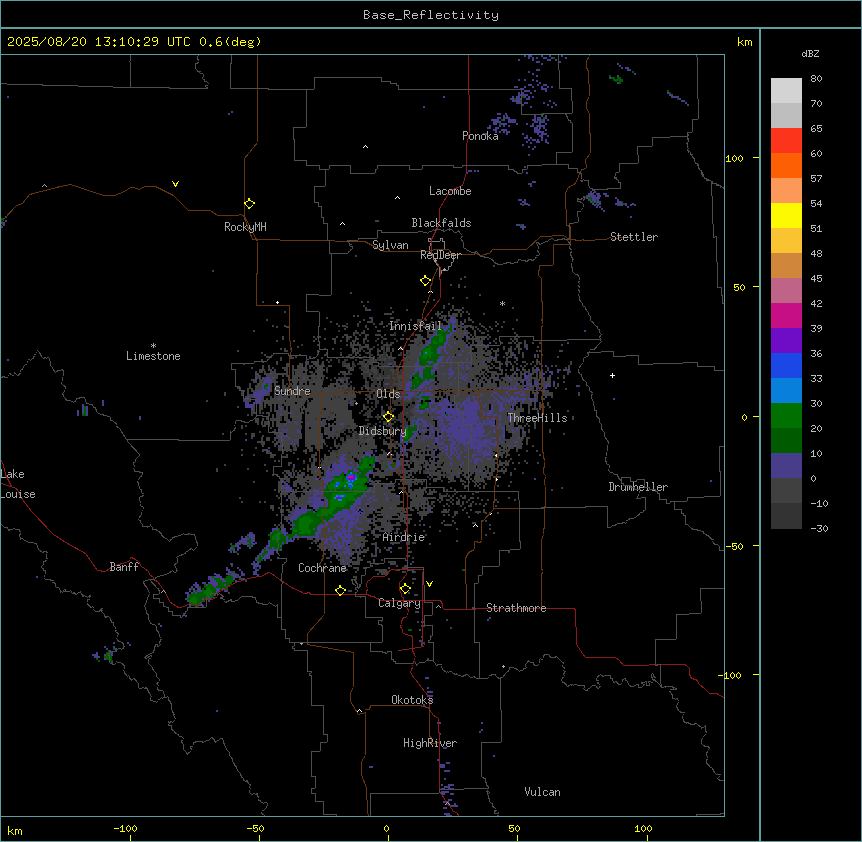Screen dimensions: 862x842
Task: Click the RockyMH map label
Action: (245, 227)
